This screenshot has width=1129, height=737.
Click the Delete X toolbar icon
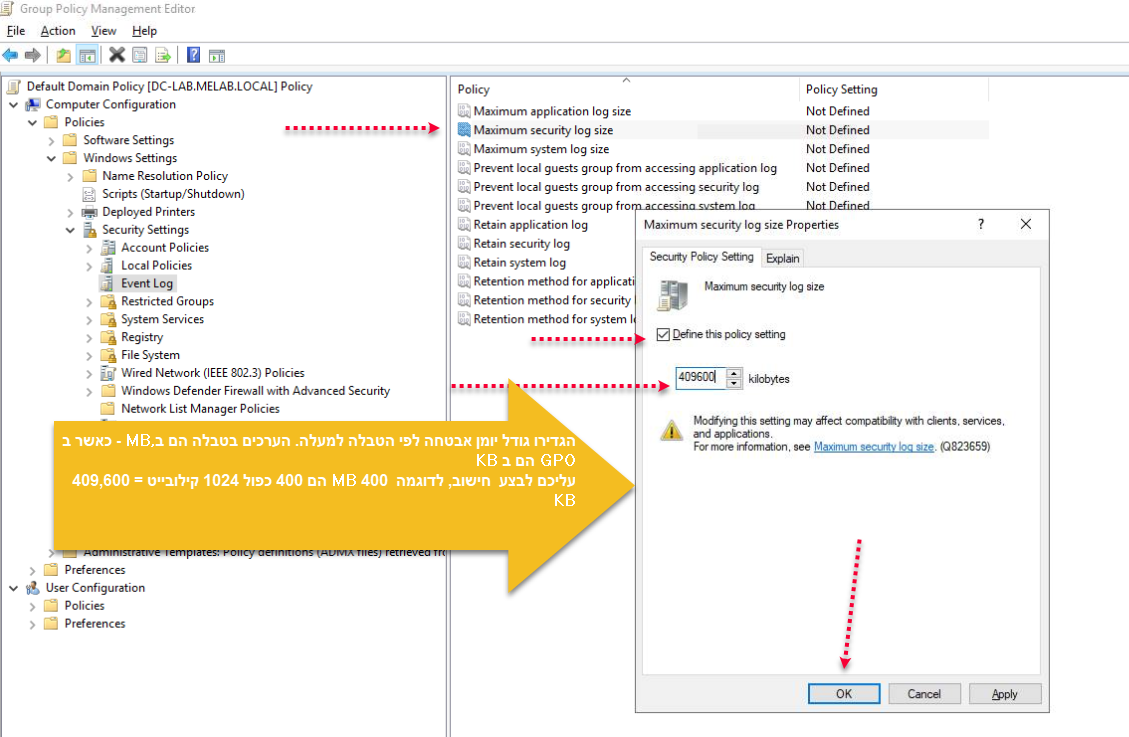tap(117, 55)
